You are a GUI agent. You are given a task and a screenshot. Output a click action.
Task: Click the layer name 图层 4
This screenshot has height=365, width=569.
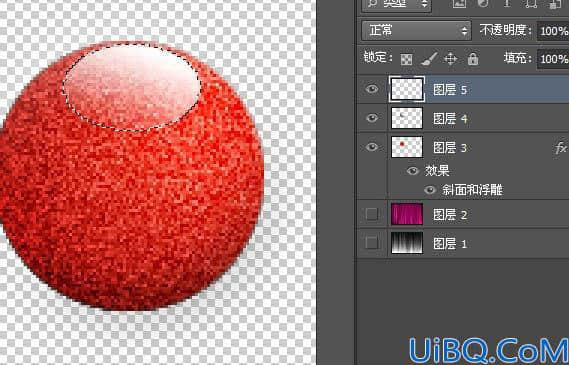pos(450,119)
